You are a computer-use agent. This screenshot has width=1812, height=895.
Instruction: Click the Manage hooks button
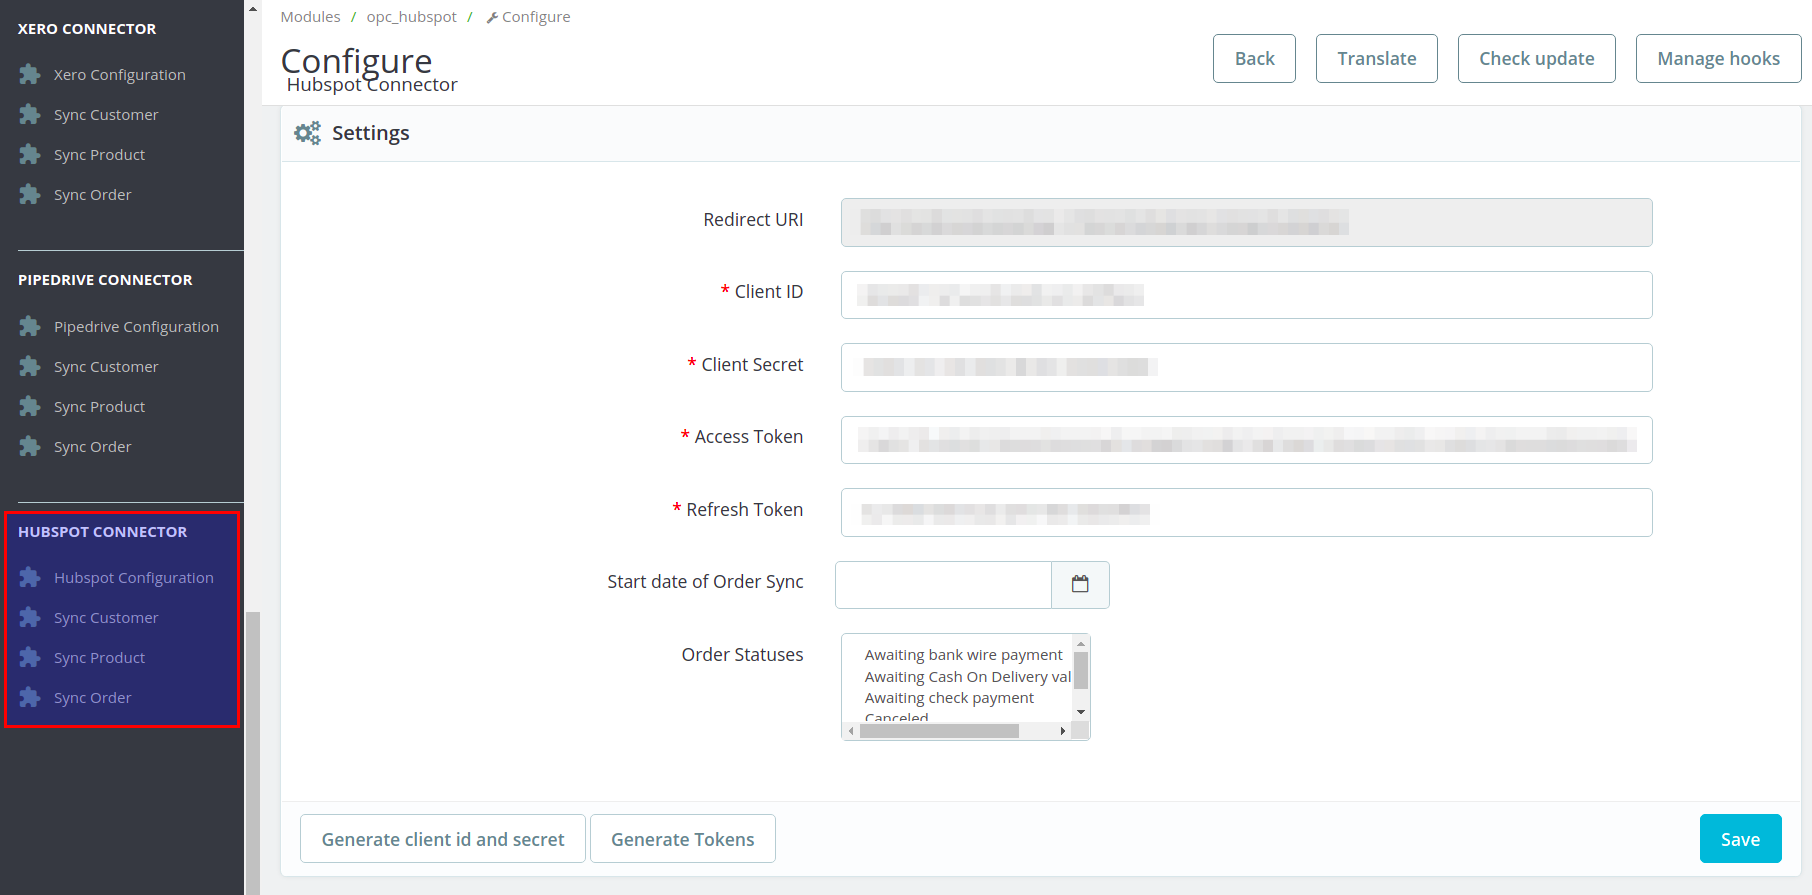click(x=1718, y=59)
